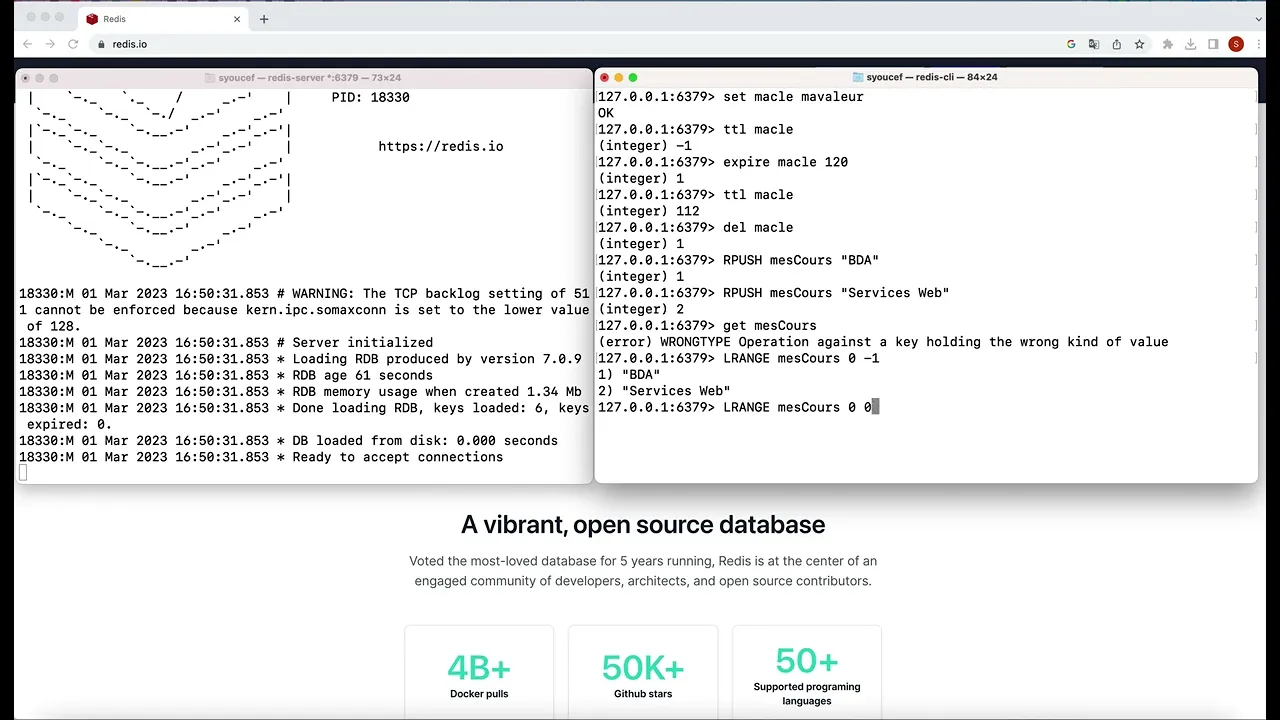Click the redis-server window title bar
Image resolution: width=1280 pixels, height=720 pixels.
[304, 78]
